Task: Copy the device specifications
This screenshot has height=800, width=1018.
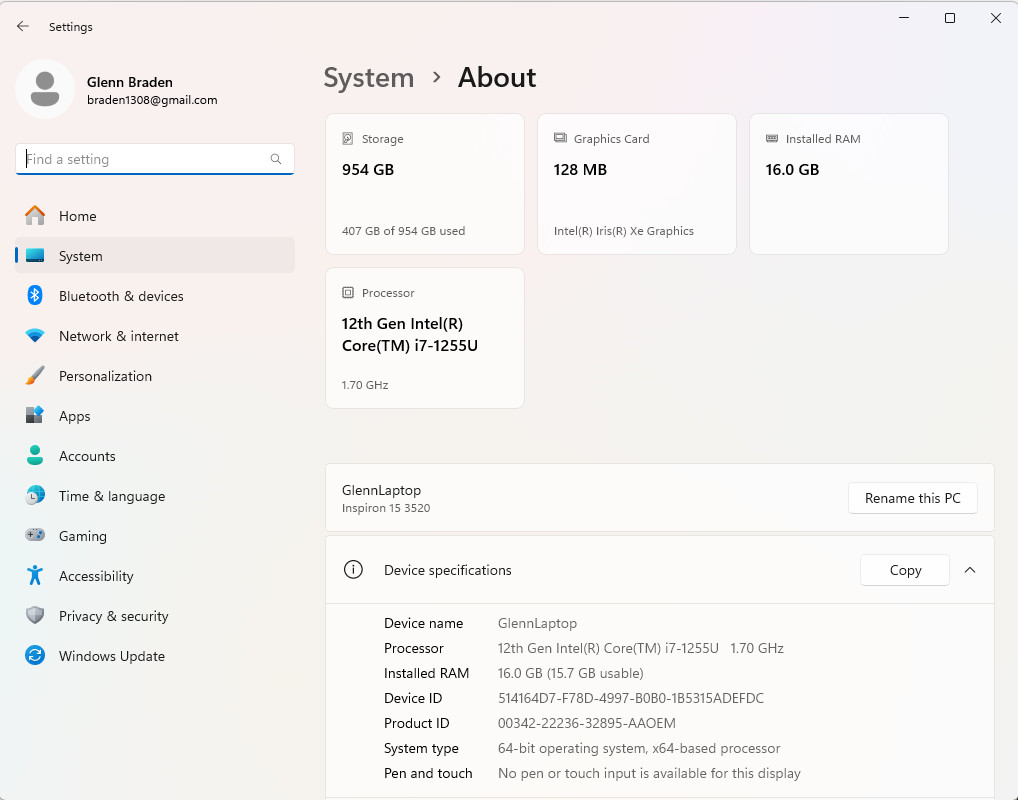Action: click(904, 570)
